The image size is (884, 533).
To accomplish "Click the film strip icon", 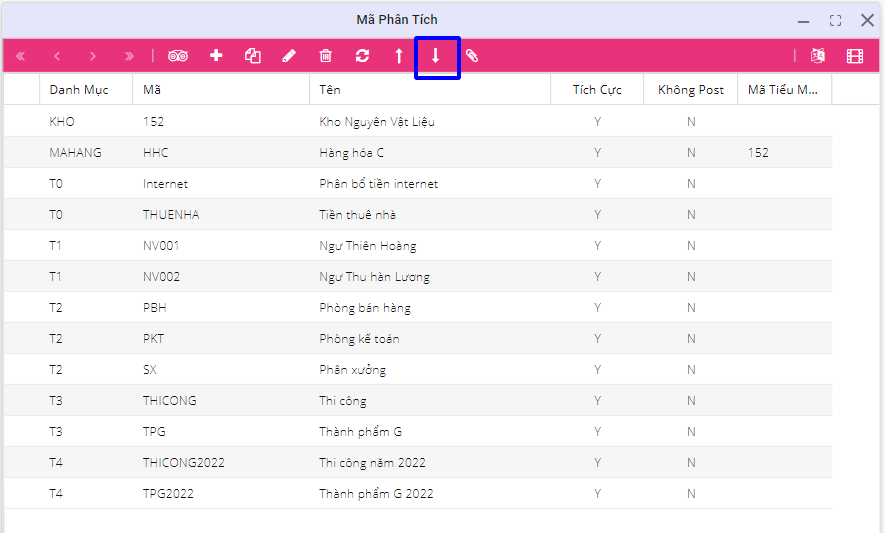I will point(854,56).
